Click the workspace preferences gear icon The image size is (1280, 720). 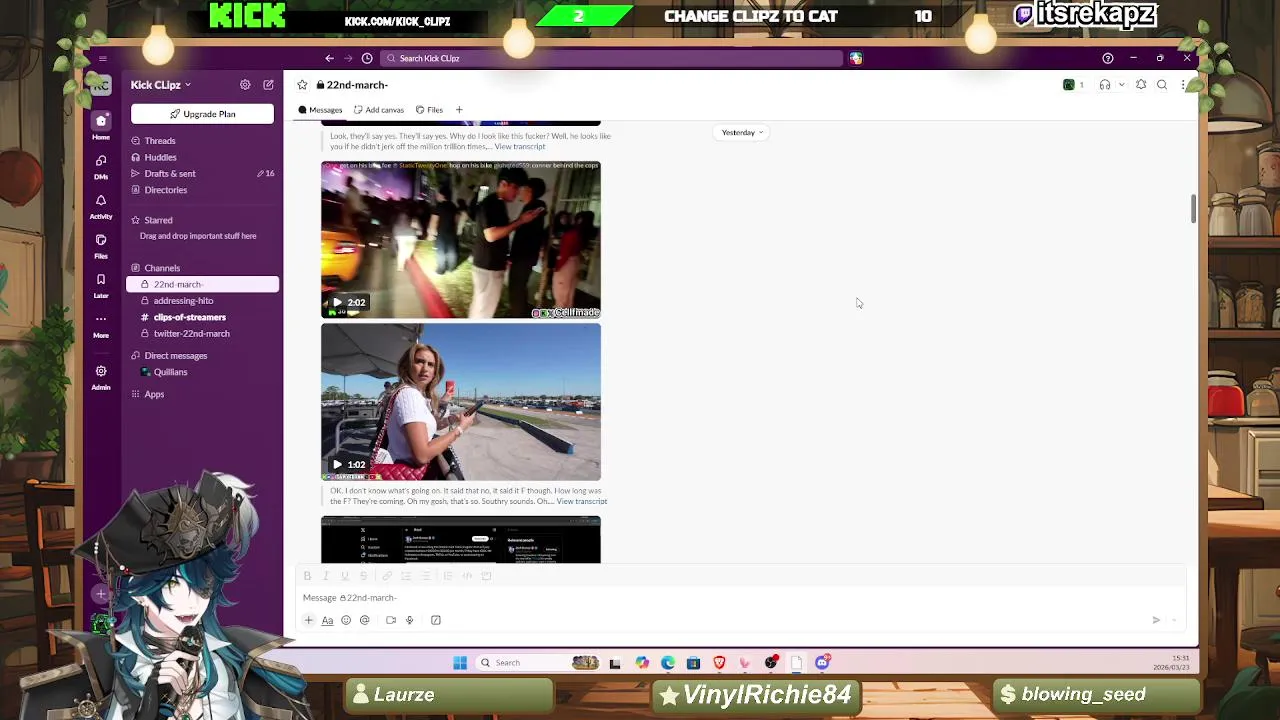pyautogui.click(x=245, y=85)
